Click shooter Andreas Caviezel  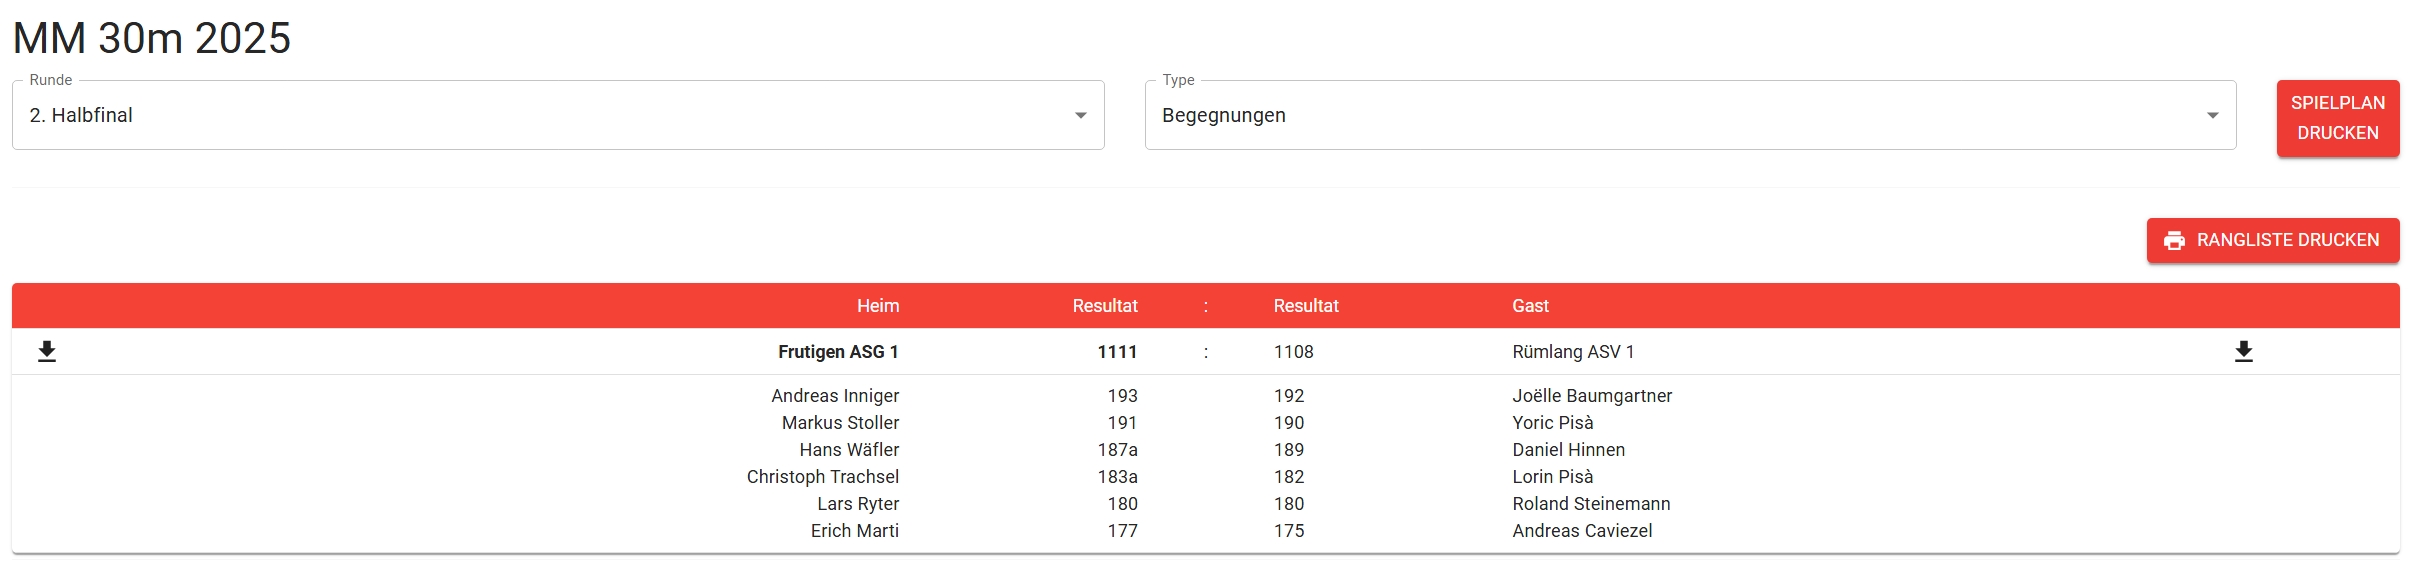pyautogui.click(x=1582, y=531)
